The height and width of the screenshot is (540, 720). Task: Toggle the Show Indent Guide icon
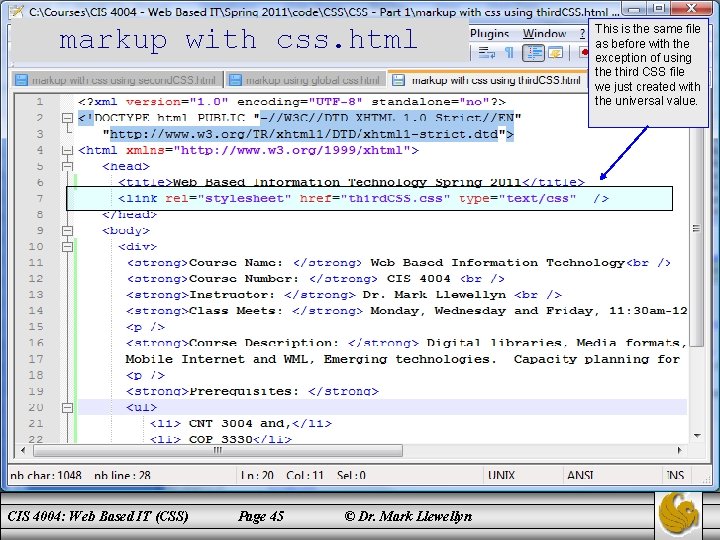click(x=533, y=53)
